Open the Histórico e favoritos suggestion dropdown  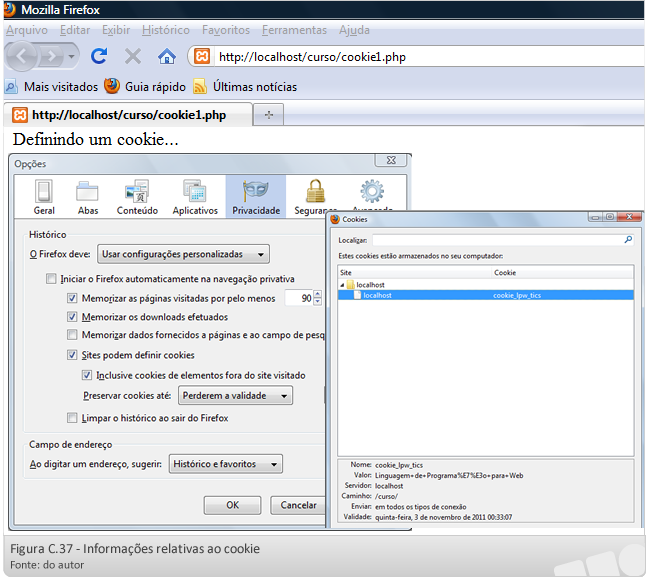click(x=226, y=464)
